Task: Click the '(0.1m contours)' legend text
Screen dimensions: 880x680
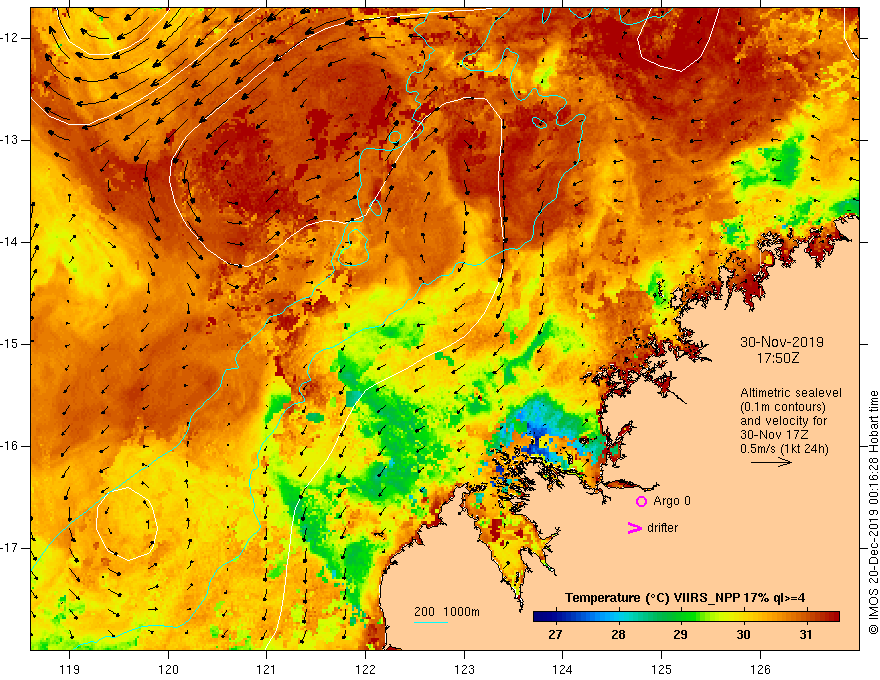Action: pos(783,407)
